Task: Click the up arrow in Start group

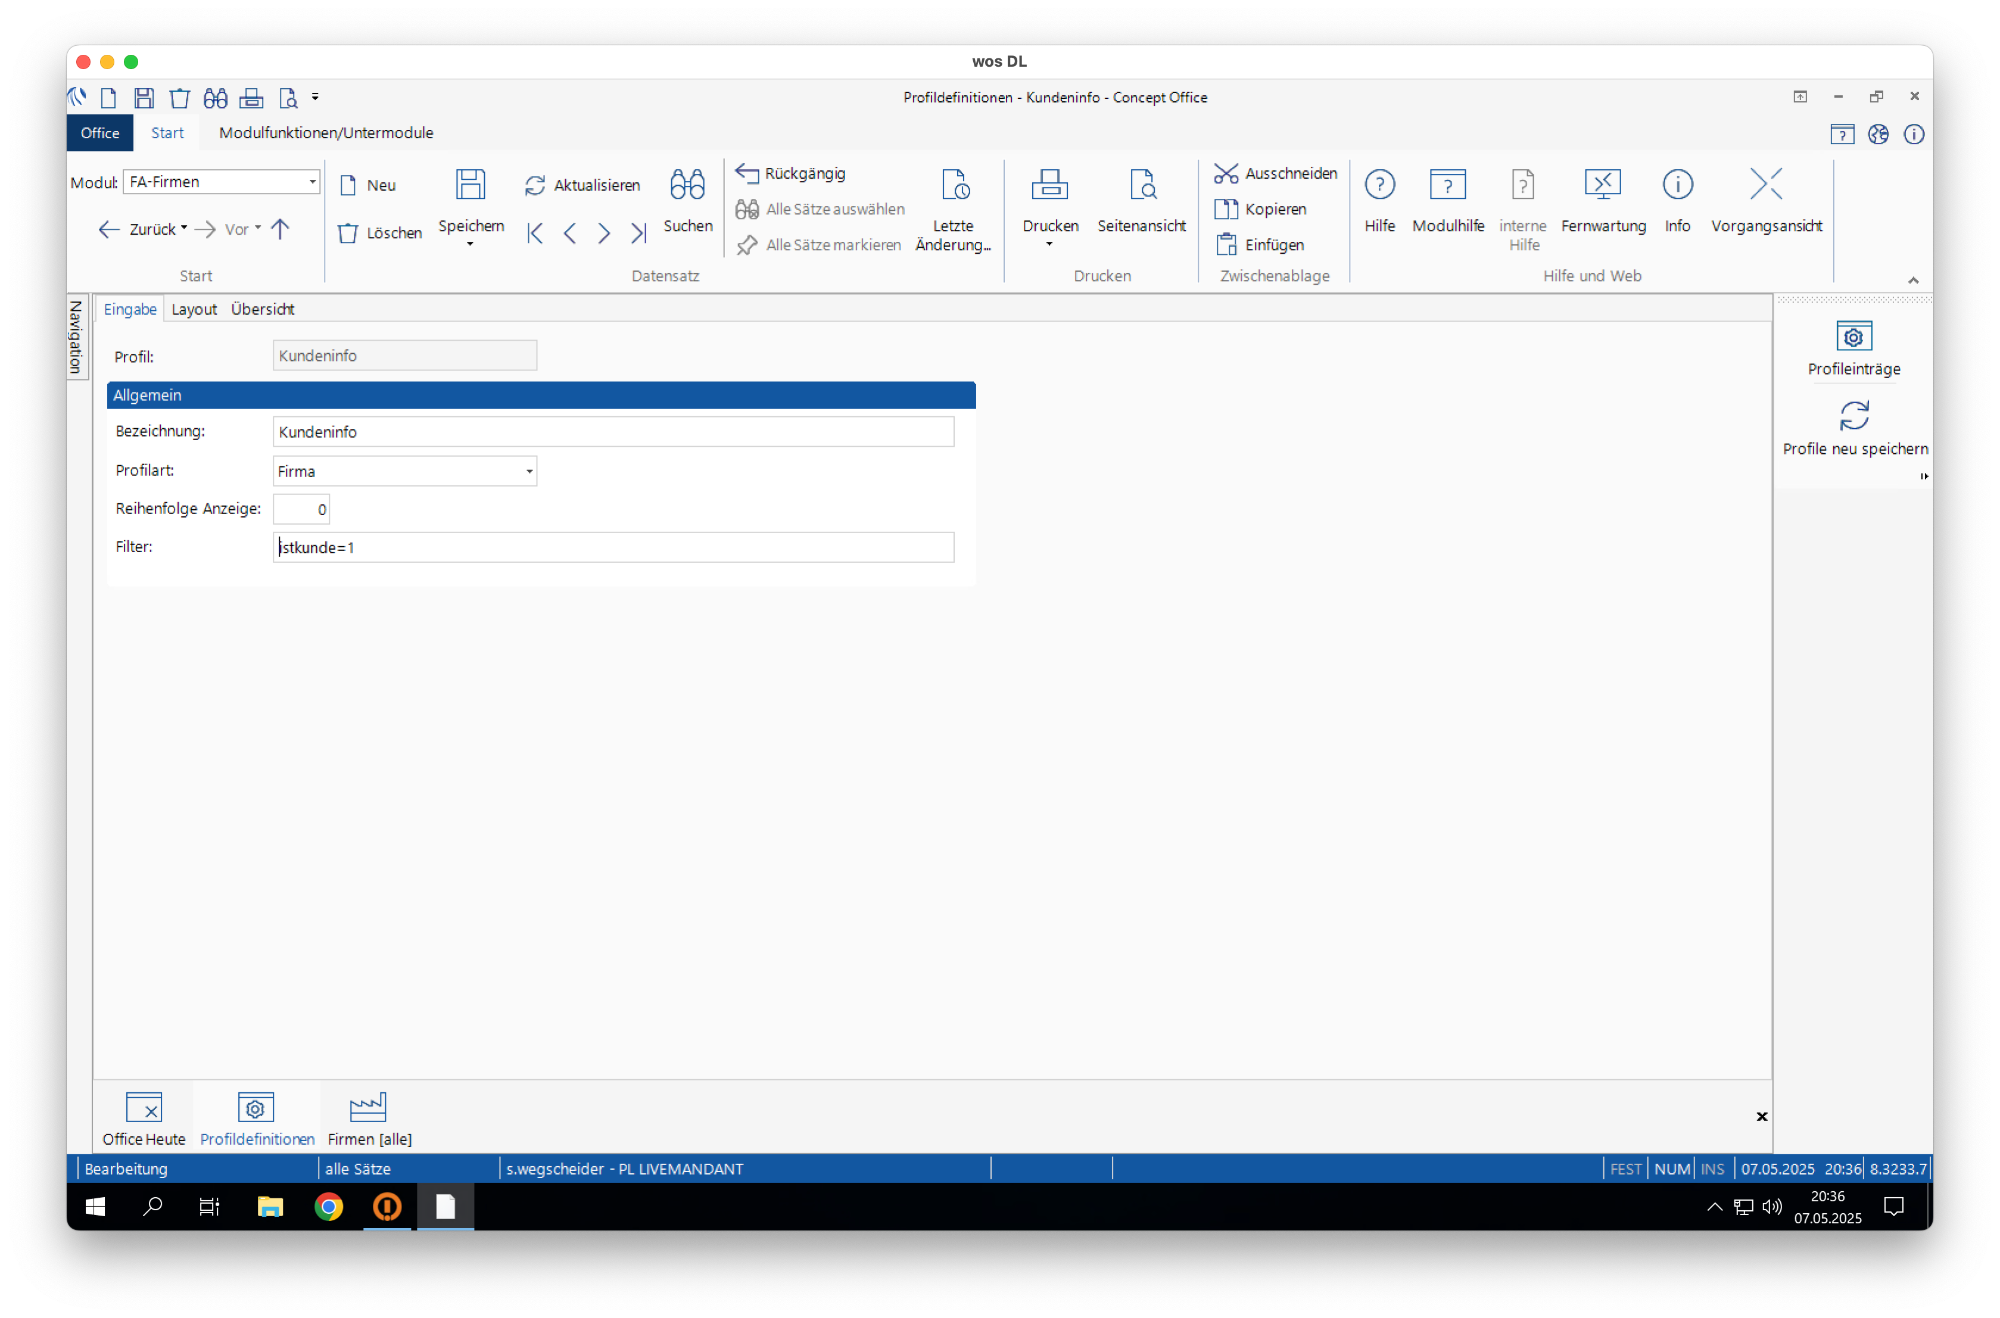Action: click(281, 229)
